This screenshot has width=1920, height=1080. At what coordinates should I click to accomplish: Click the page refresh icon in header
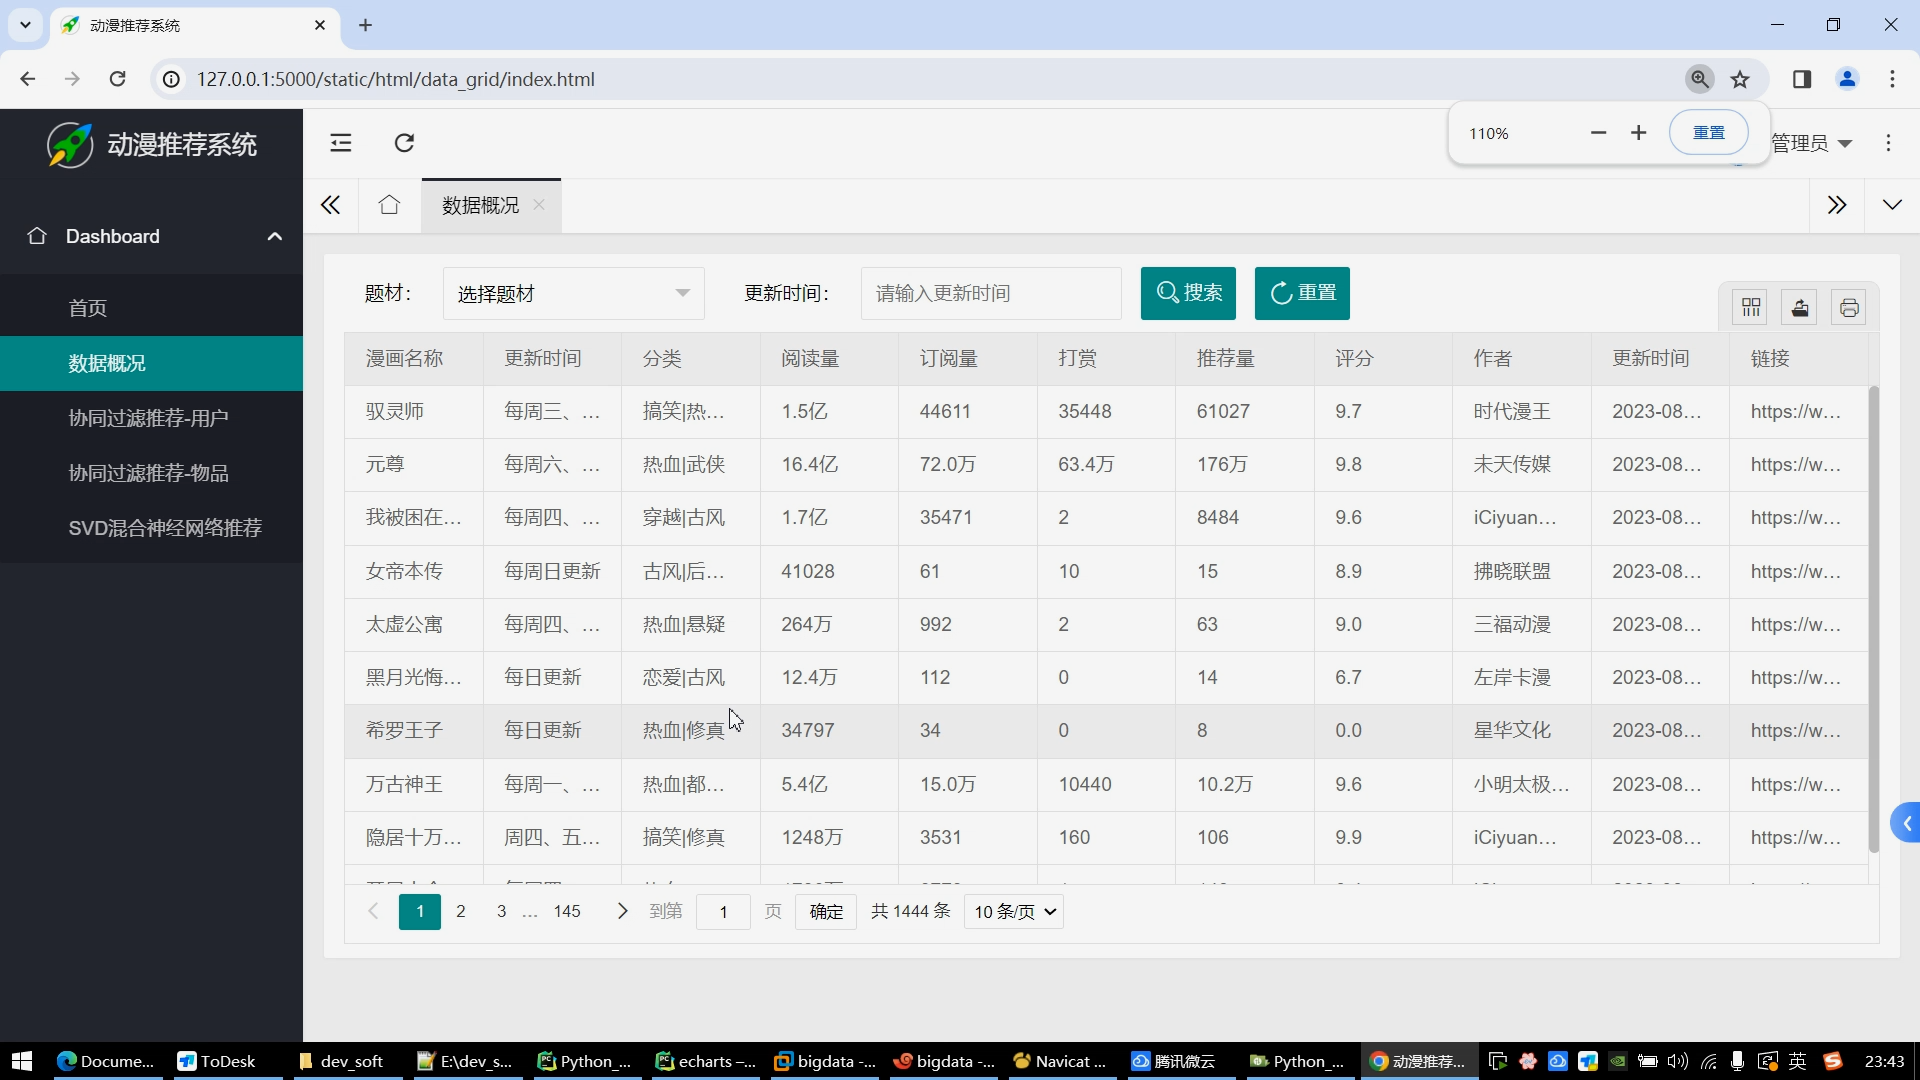coord(404,143)
